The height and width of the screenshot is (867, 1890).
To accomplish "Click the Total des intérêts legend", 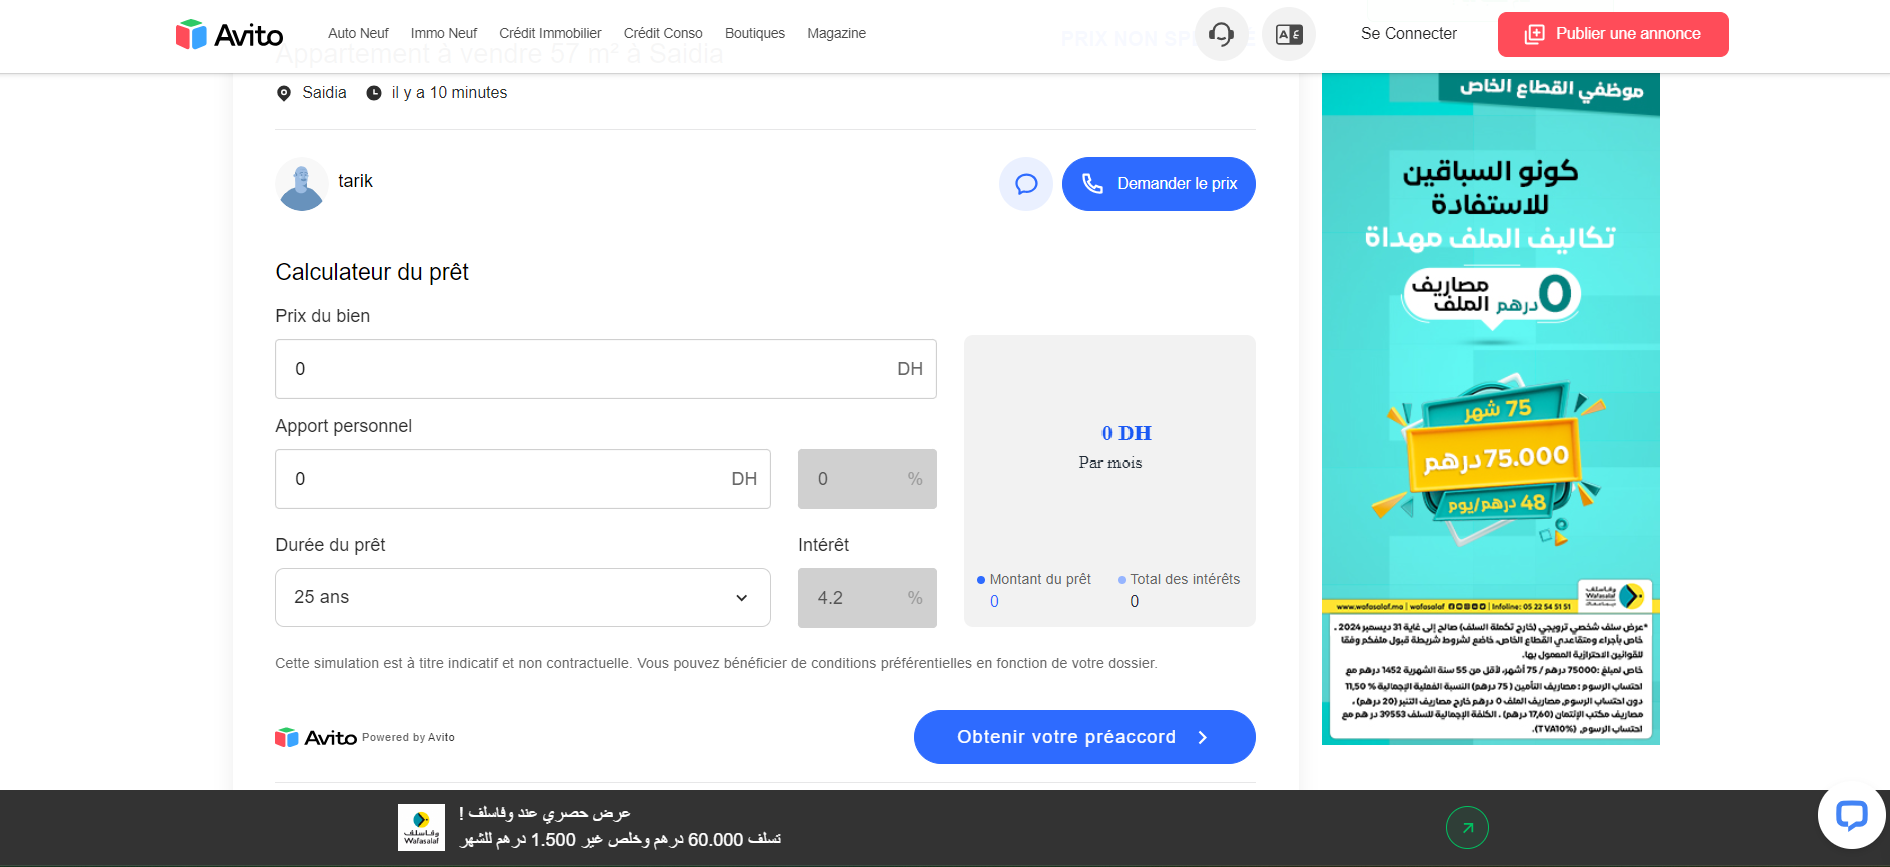I will point(1179,579).
